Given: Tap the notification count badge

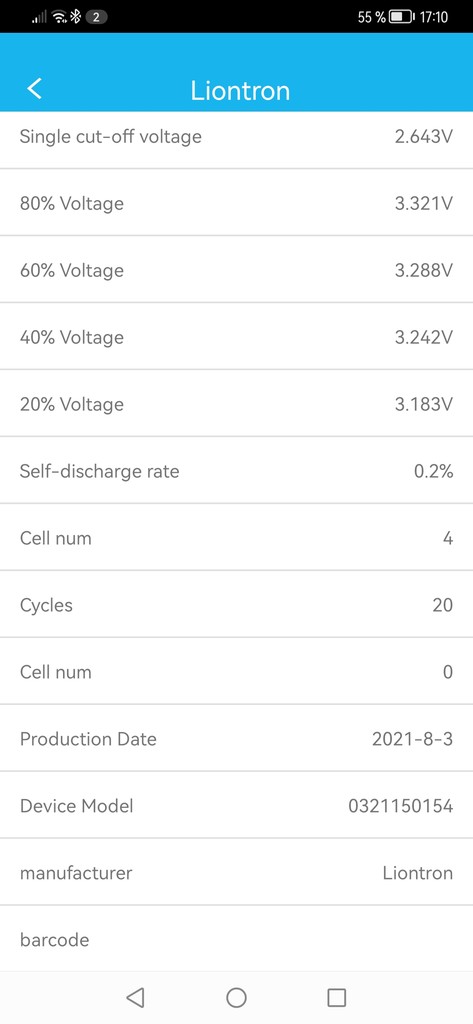Looking at the screenshot, I should coord(96,17).
